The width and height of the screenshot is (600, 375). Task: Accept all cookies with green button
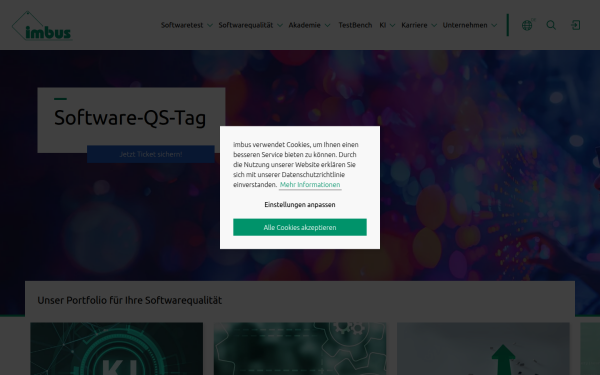click(x=300, y=227)
